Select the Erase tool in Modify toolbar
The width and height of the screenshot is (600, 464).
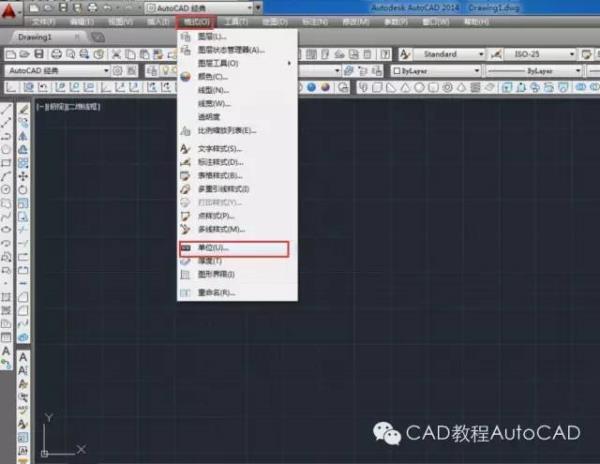[x=23, y=110]
